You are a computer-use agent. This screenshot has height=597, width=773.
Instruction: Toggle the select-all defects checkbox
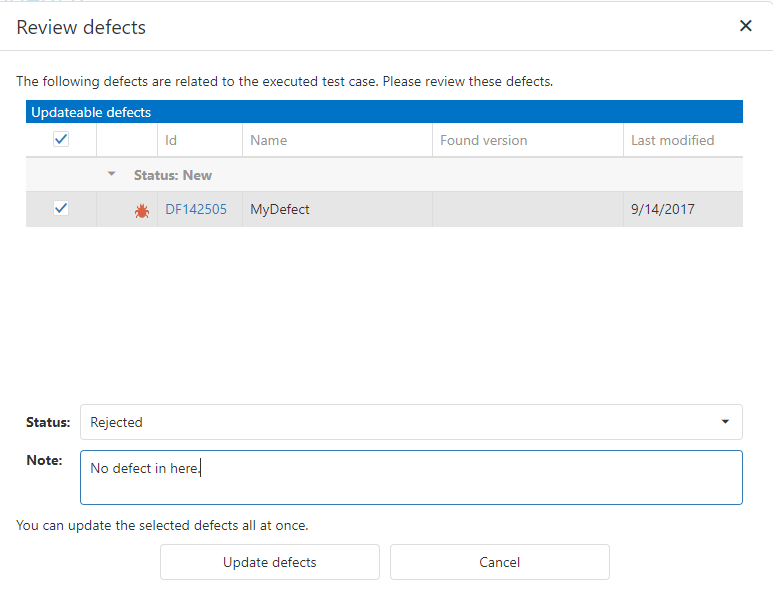click(61, 140)
